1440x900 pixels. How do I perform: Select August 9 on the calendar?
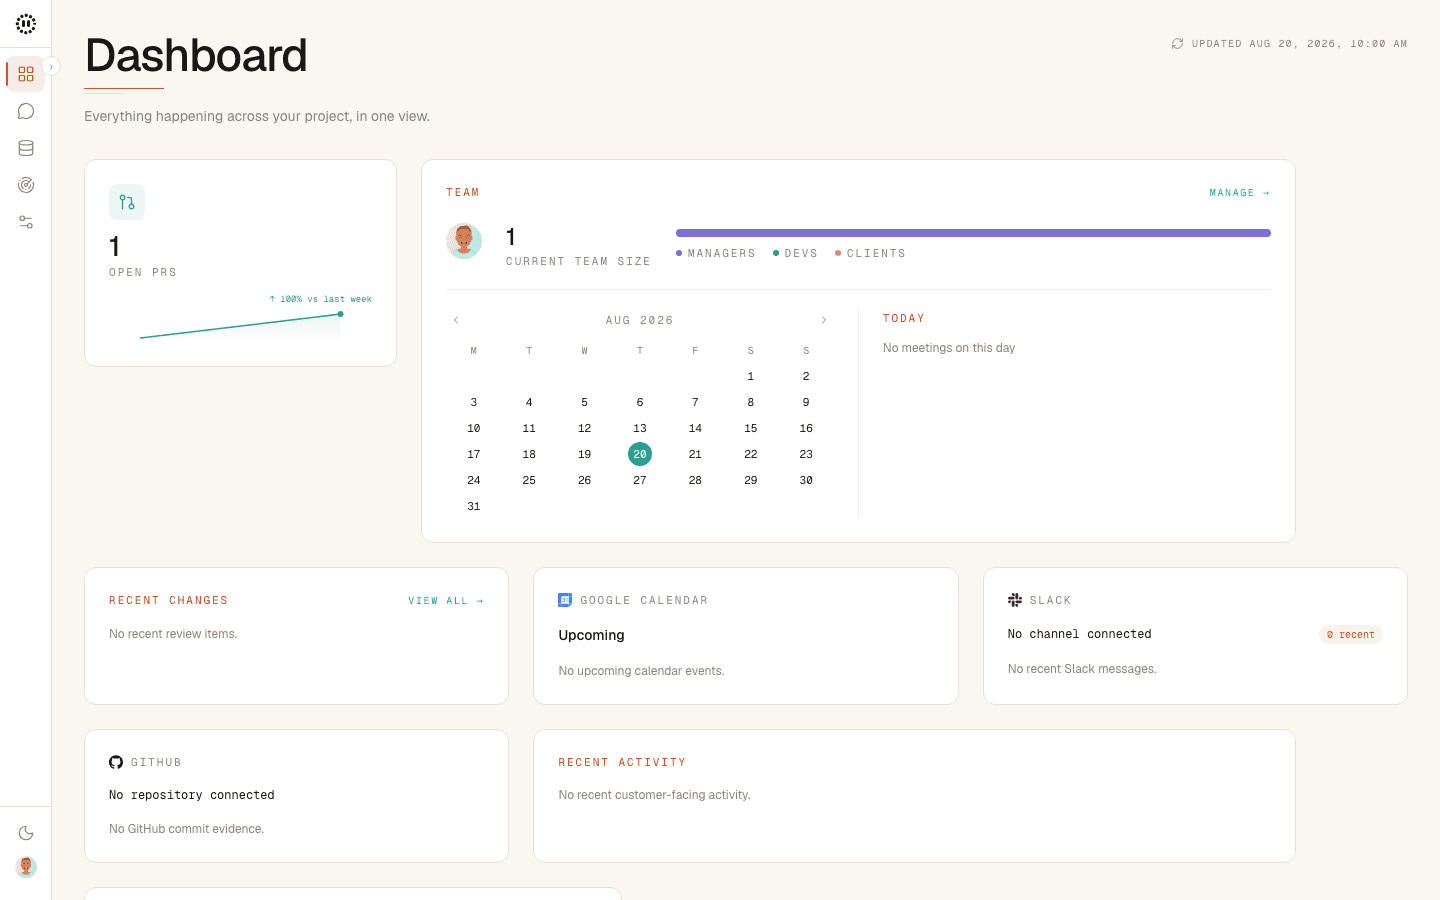(x=806, y=402)
